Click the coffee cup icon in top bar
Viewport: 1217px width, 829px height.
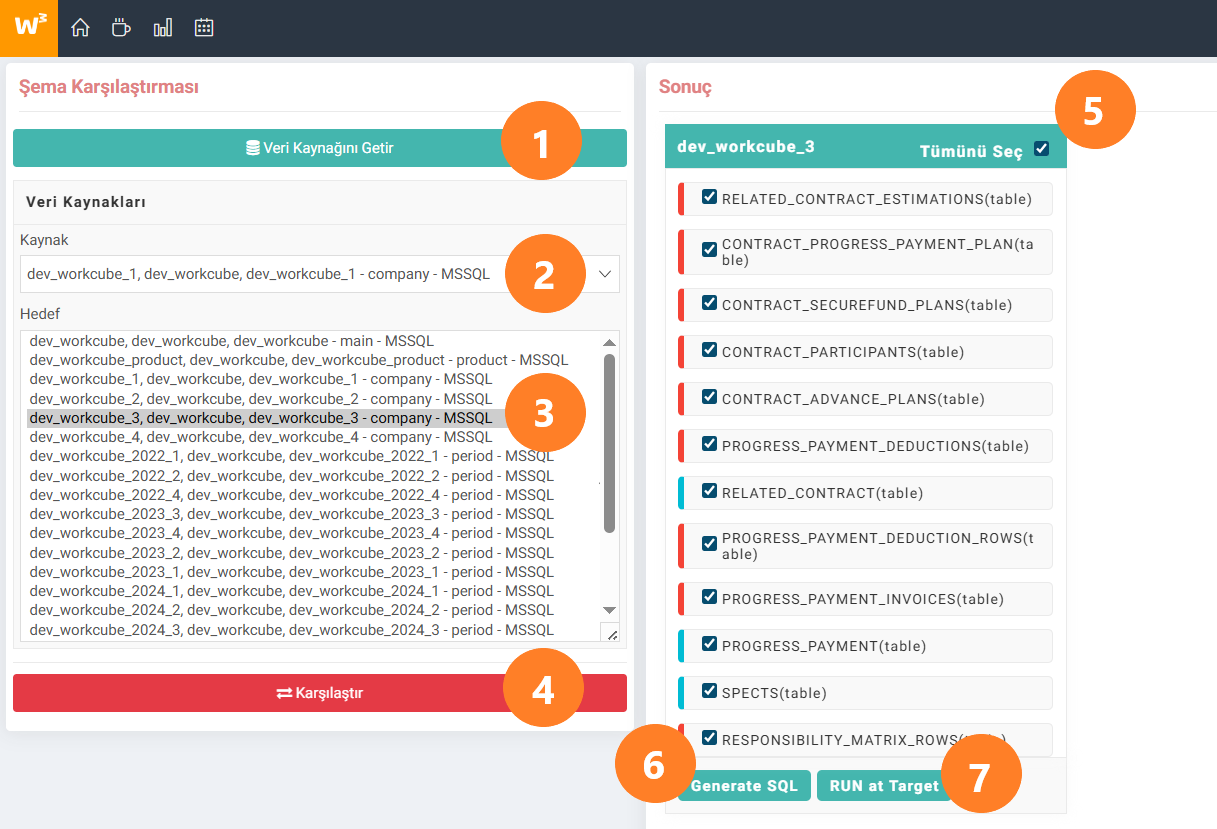coord(121,28)
